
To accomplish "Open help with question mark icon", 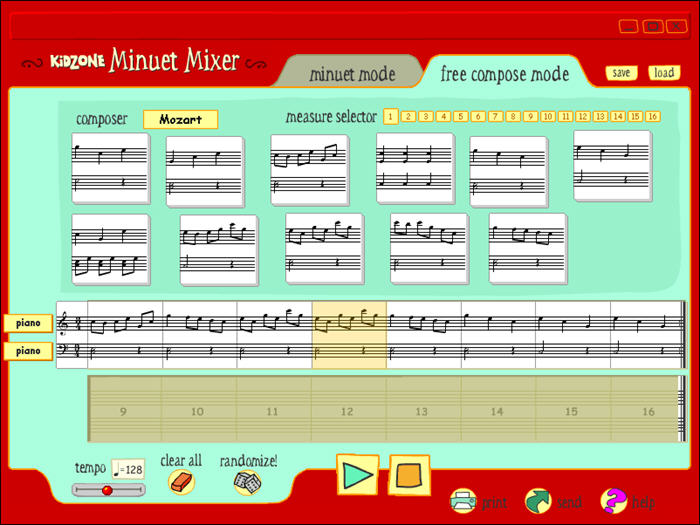I will click(613, 501).
